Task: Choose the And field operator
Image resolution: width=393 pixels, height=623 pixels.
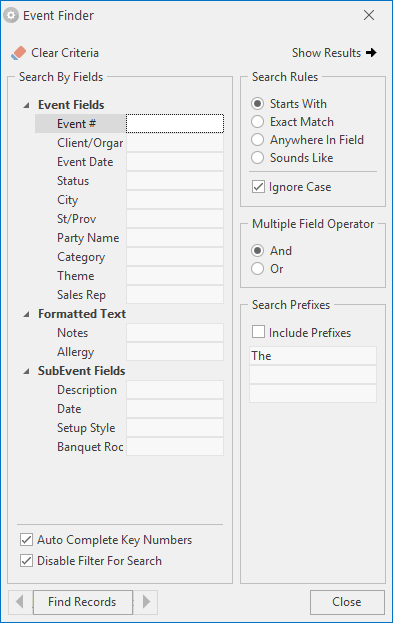Action: (x=257, y=251)
